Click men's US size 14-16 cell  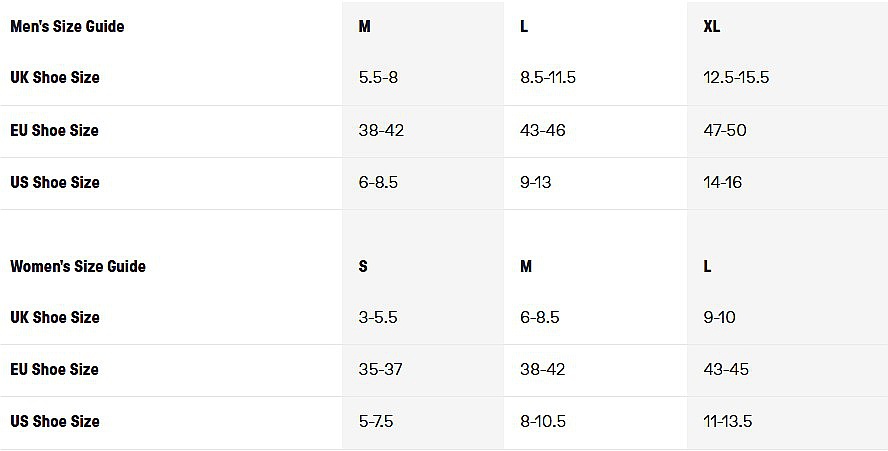tap(722, 182)
